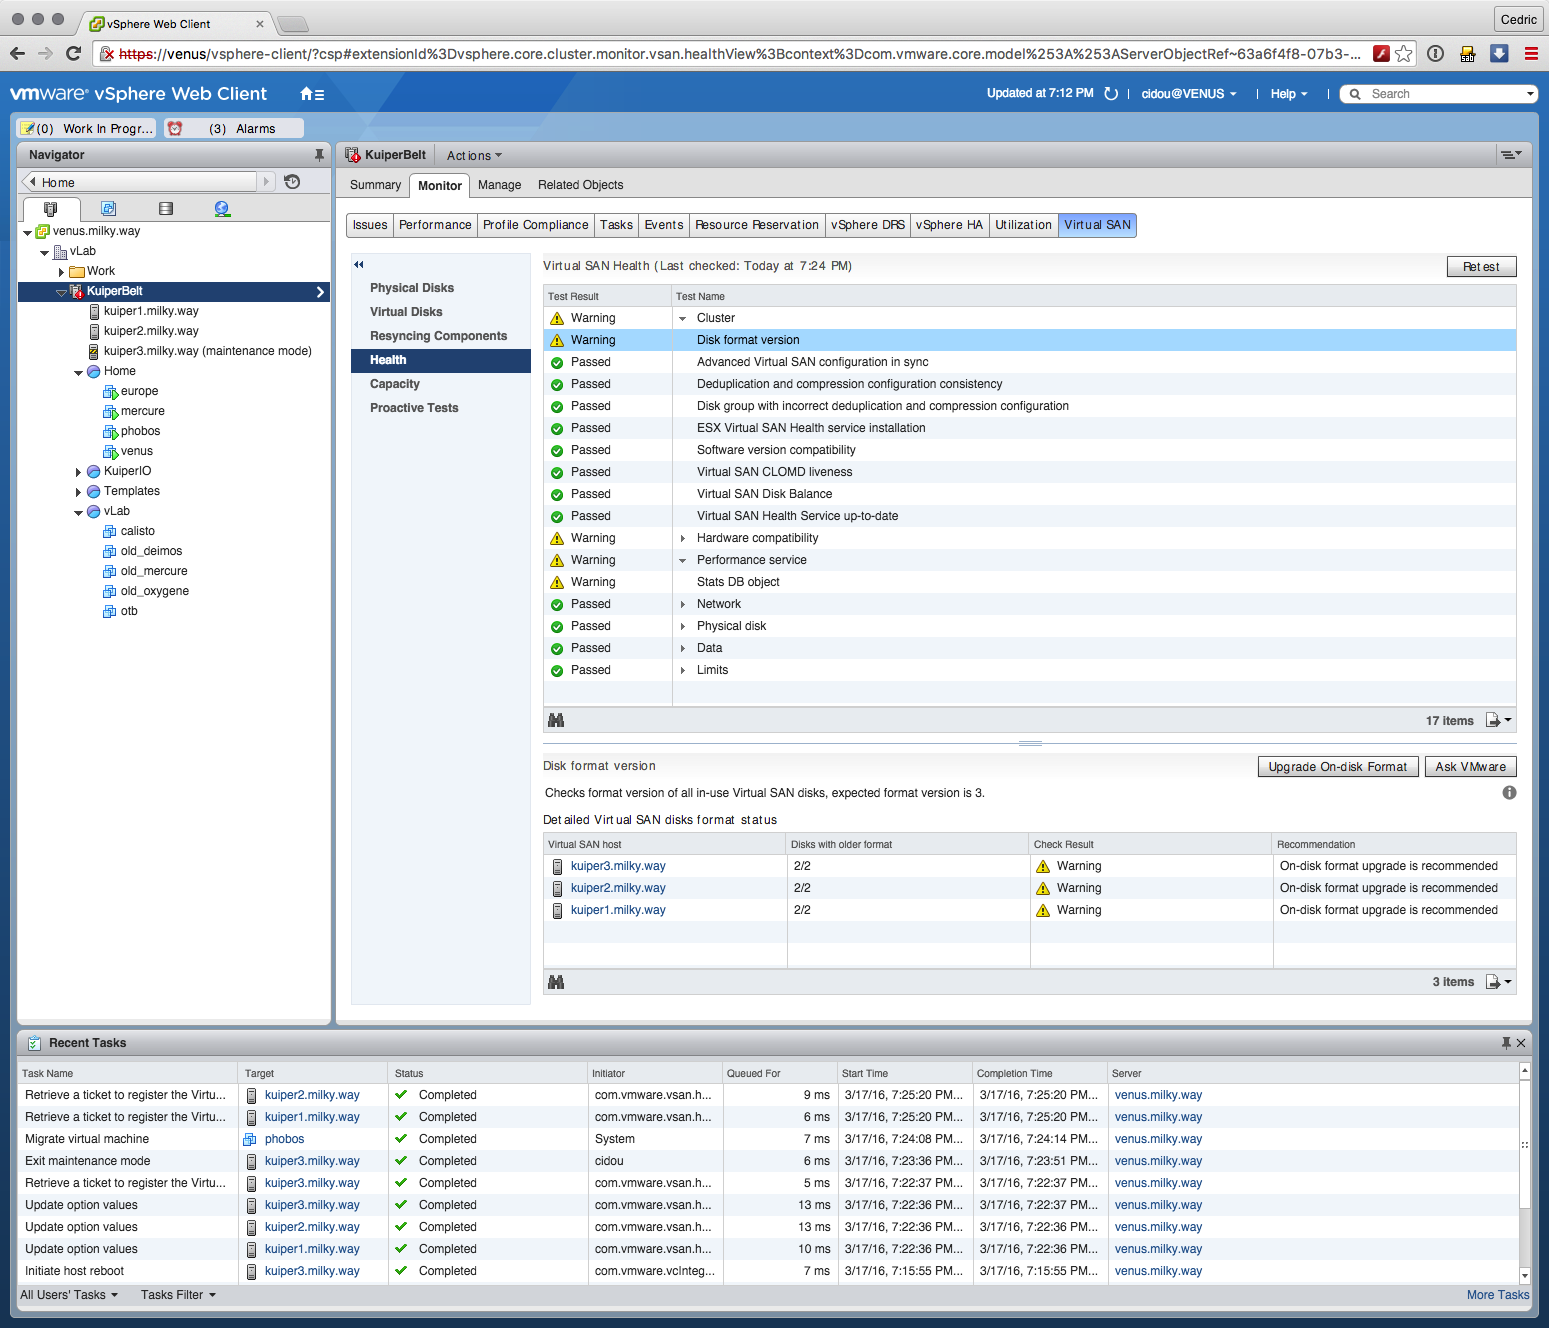Open the Hosts and Clusters navigator tab icon
This screenshot has width=1549, height=1328.
pos(50,209)
